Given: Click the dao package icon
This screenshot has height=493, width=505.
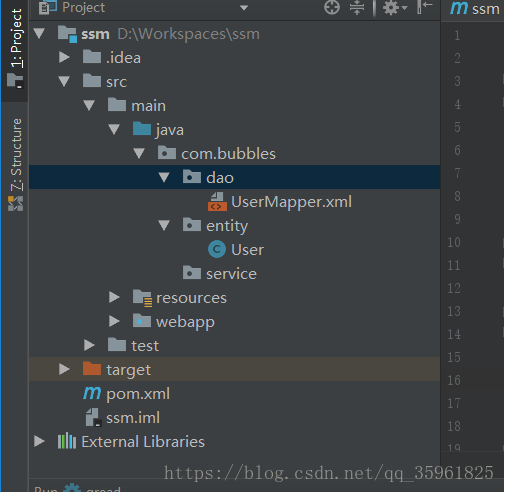Looking at the screenshot, I should point(192,177).
